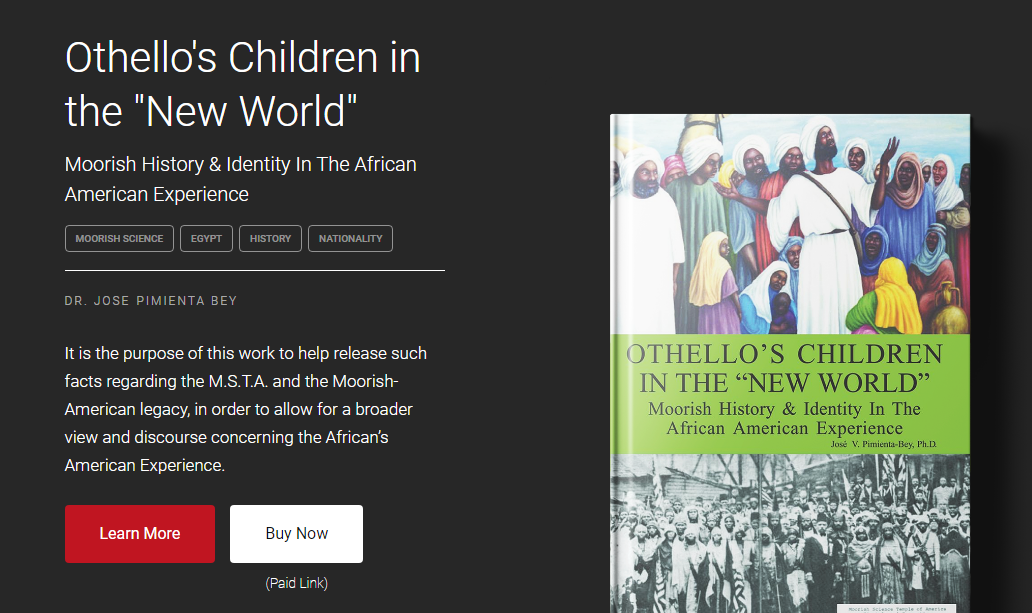Click the divider line beneath the tags
The width and height of the screenshot is (1032, 613).
255,270
